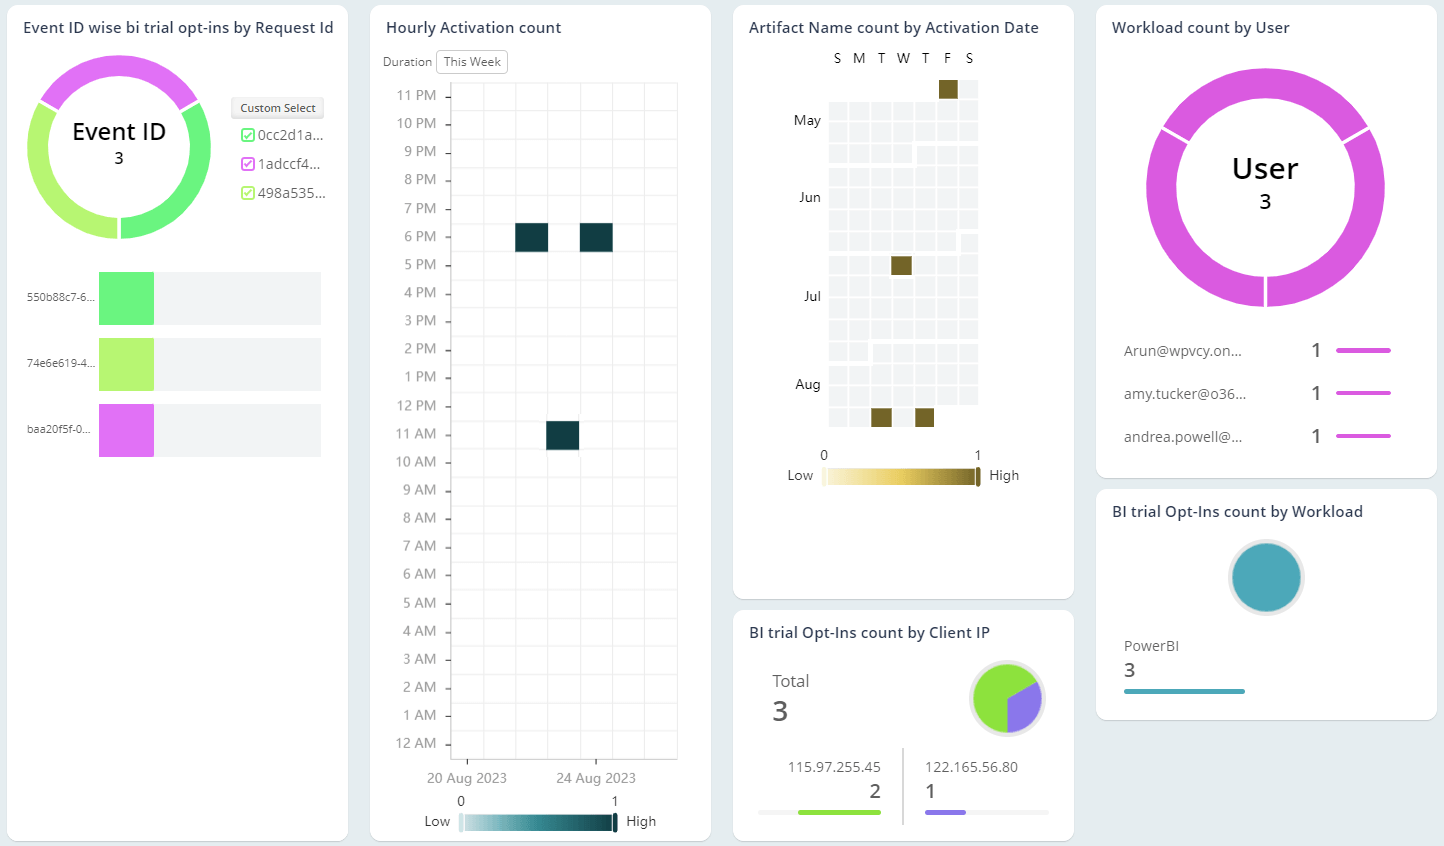The height and width of the screenshot is (846, 1444).
Task: Check the 0cc2d1a request filter checkbox
Action: (x=248, y=135)
